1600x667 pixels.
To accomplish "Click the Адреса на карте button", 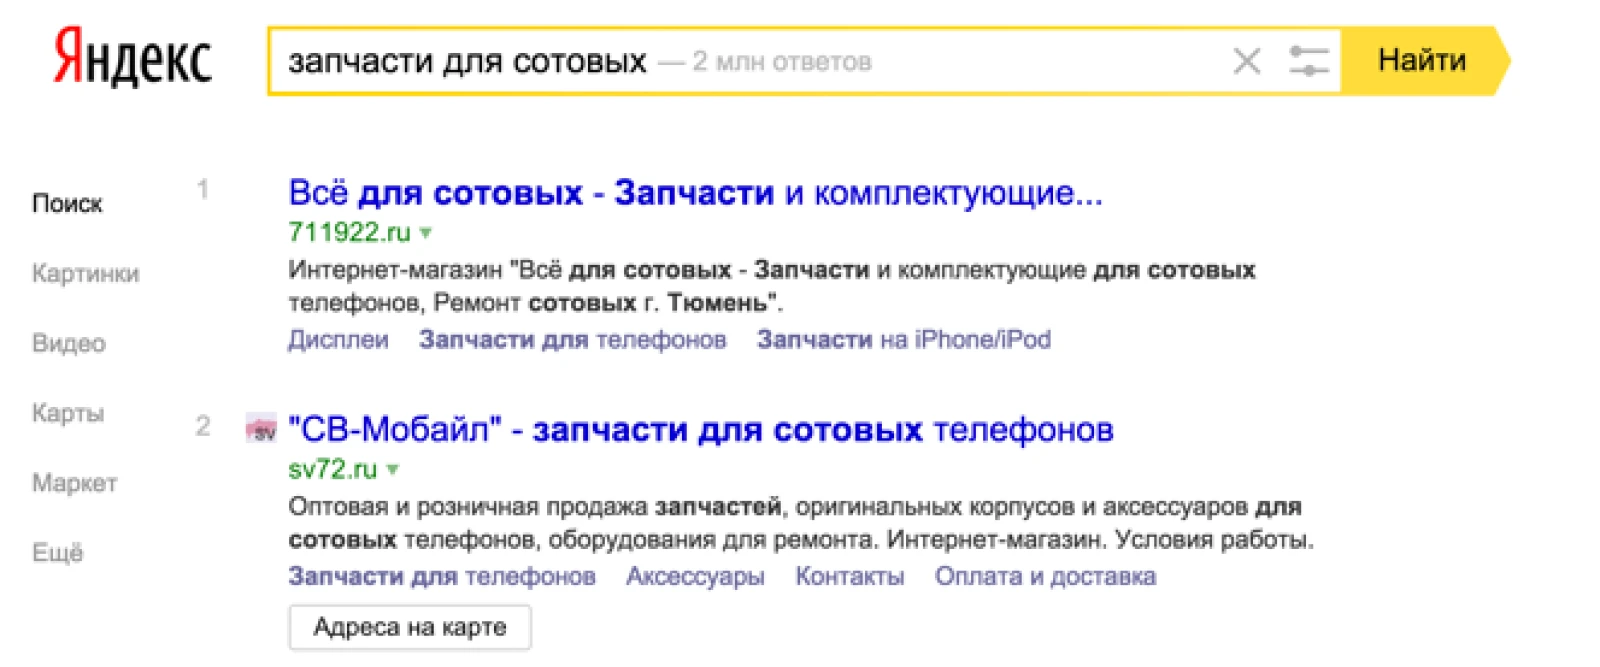I will click(410, 628).
